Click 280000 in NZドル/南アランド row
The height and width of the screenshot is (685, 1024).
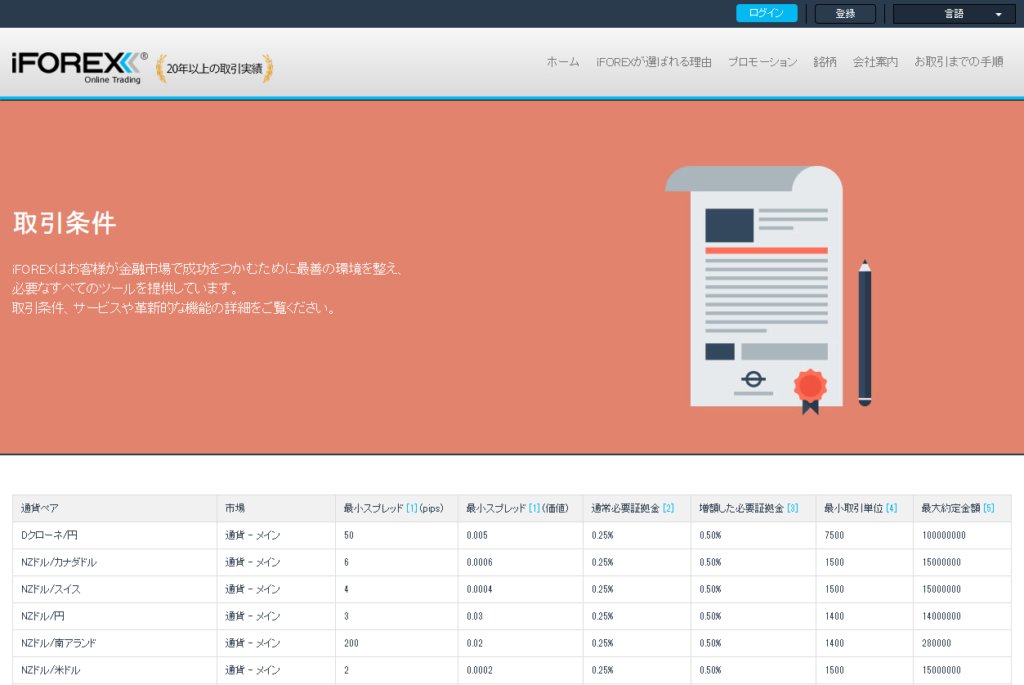point(936,643)
